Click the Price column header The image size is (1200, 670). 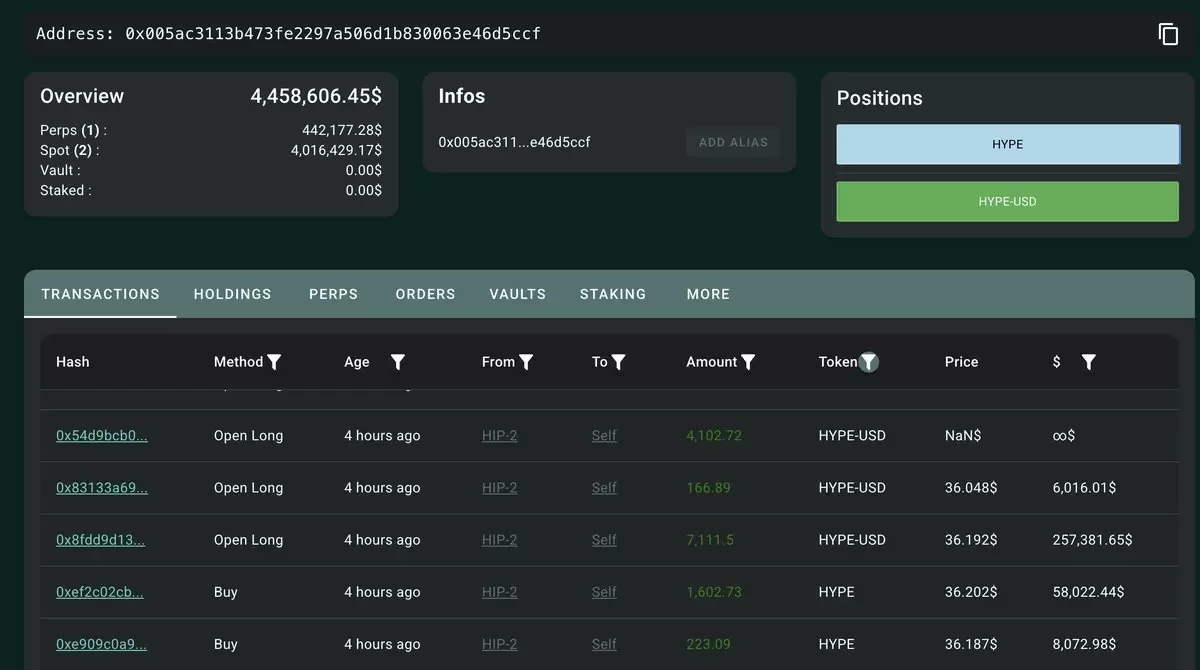click(961, 362)
